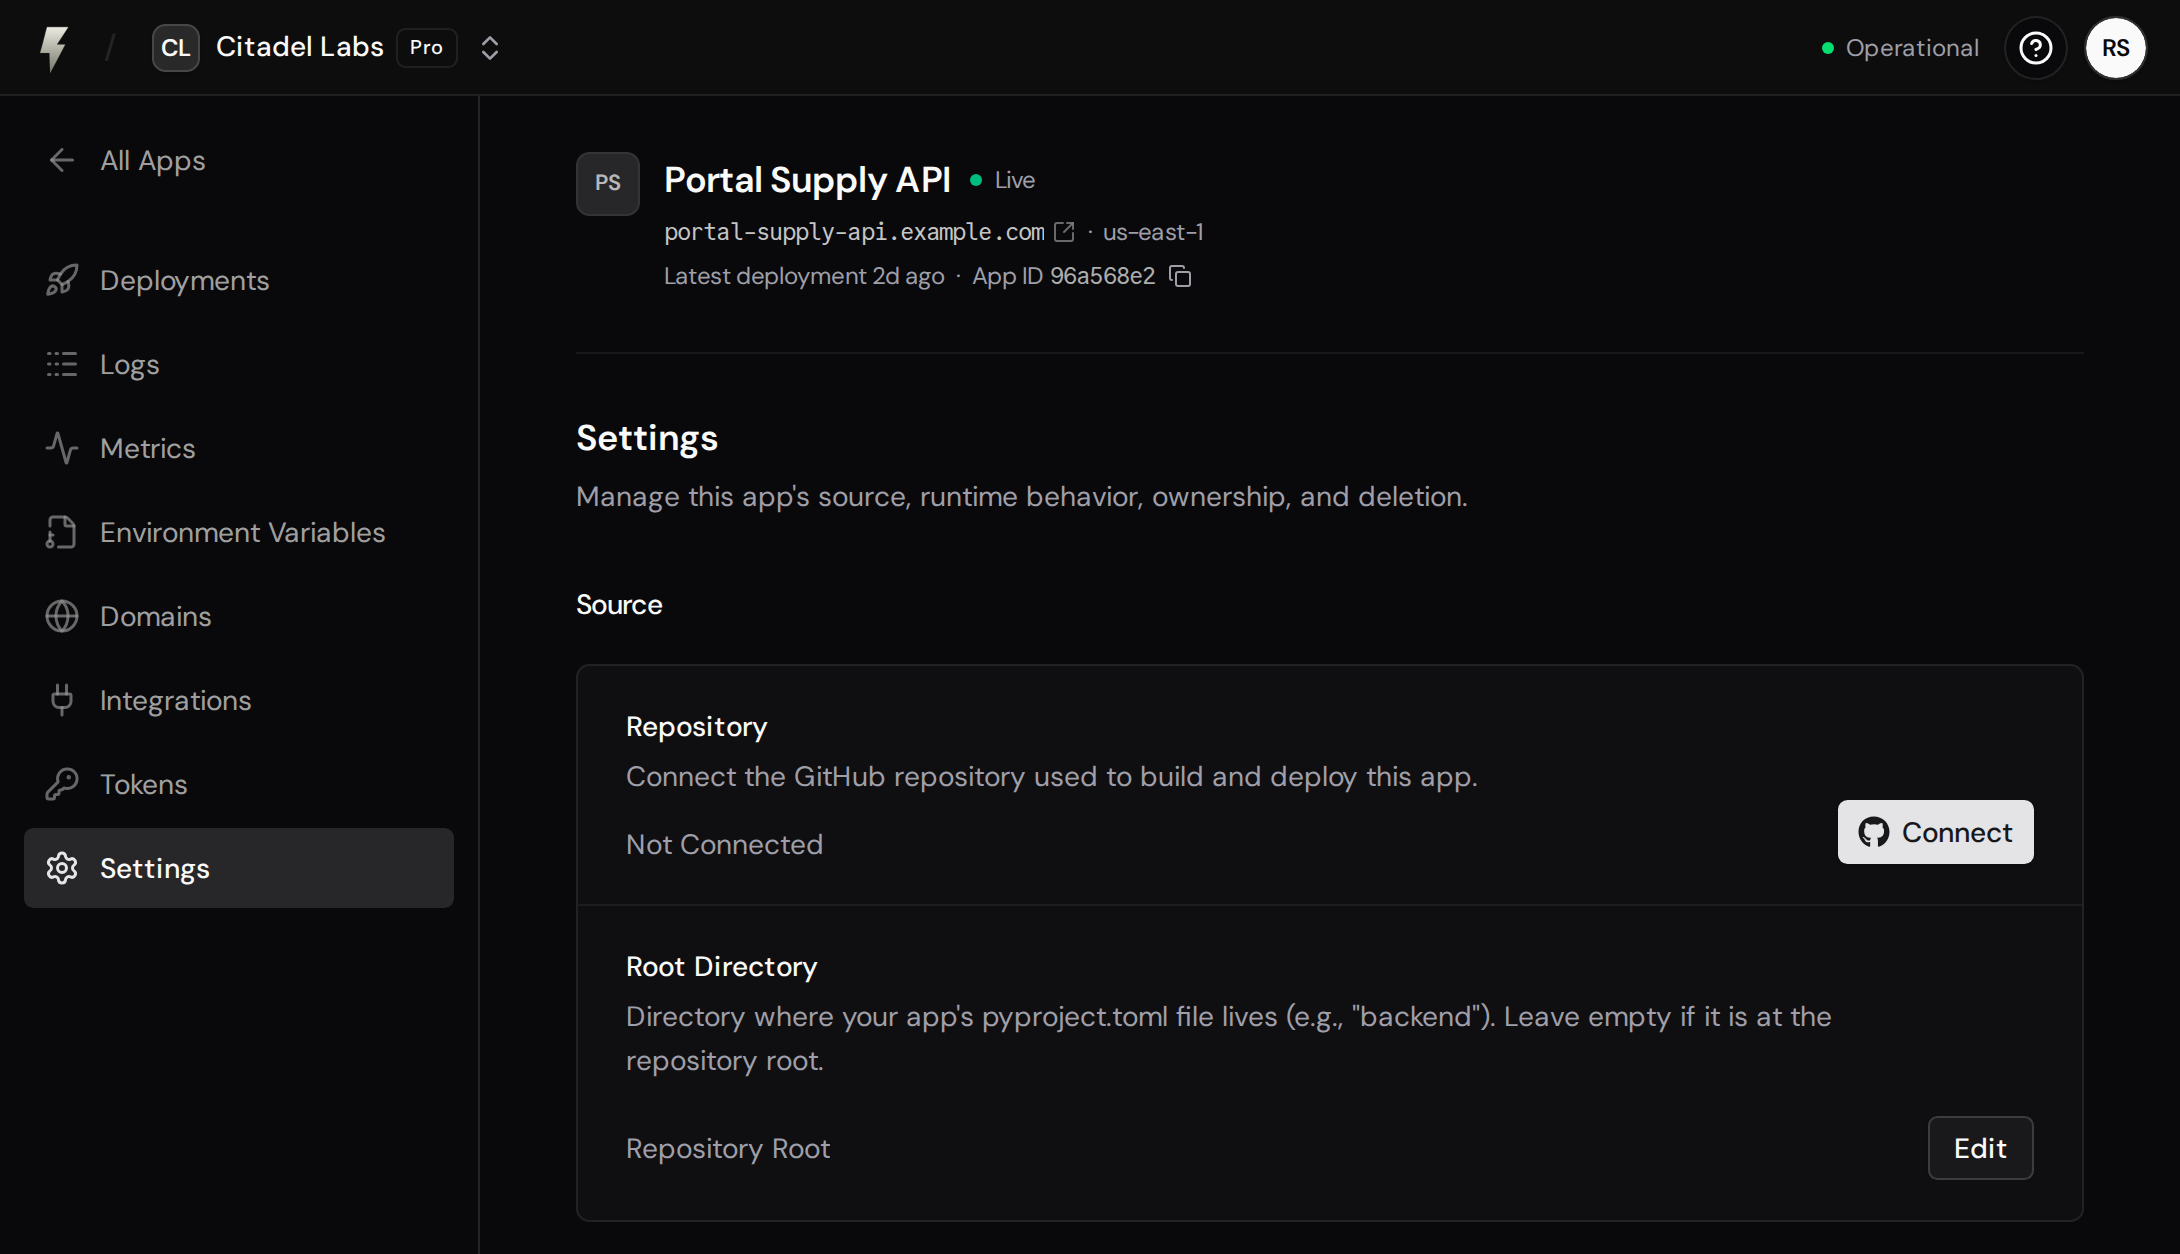Click the All Apps link text
The width and height of the screenshot is (2180, 1254).
(153, 160)
